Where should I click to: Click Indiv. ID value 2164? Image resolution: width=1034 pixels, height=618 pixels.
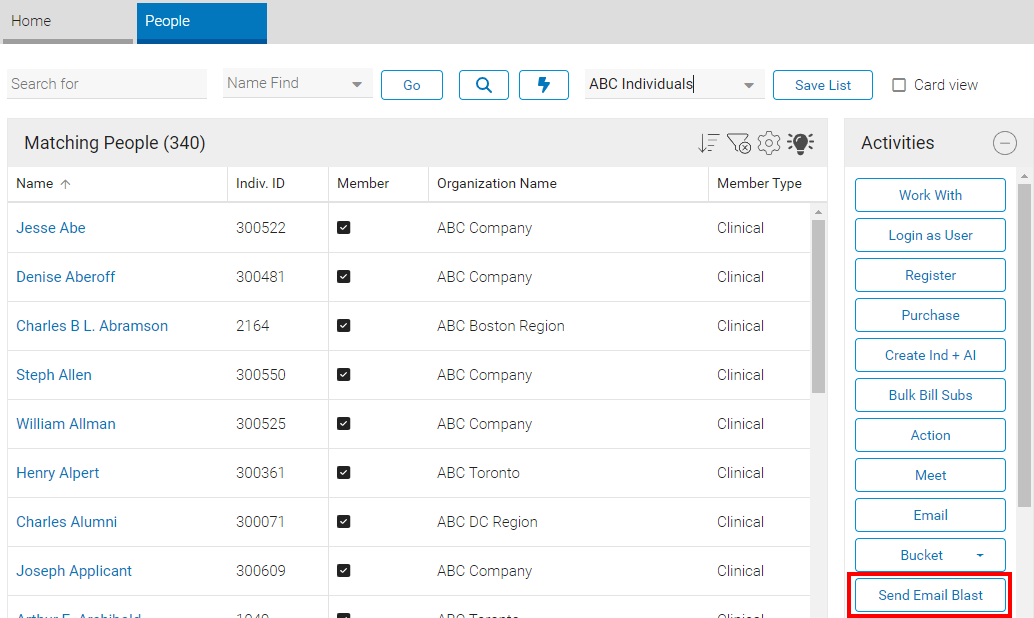click(253, 326)
